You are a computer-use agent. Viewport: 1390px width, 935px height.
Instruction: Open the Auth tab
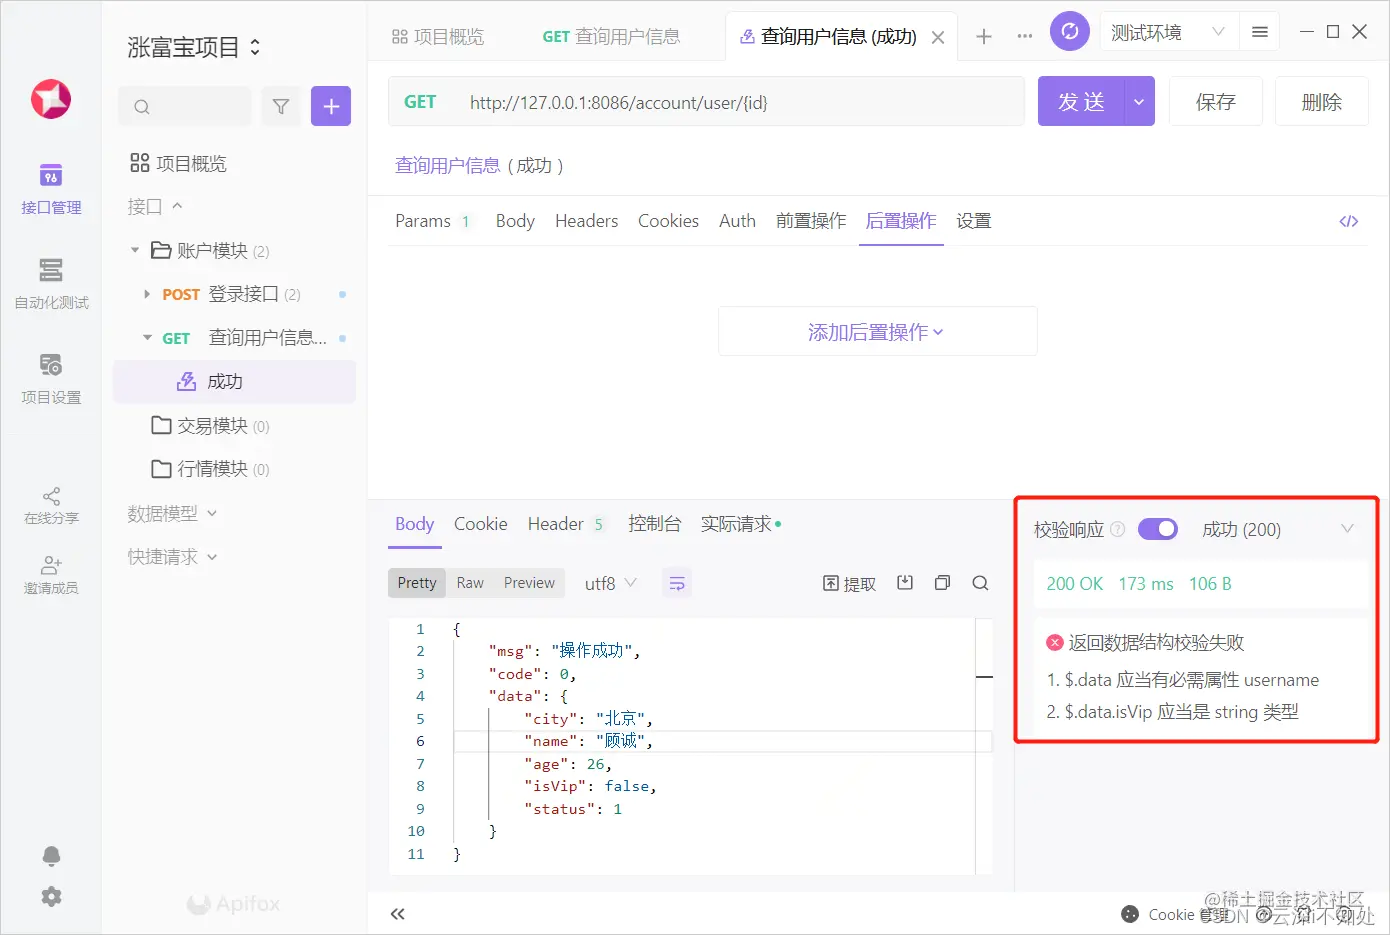pos(737,221)
